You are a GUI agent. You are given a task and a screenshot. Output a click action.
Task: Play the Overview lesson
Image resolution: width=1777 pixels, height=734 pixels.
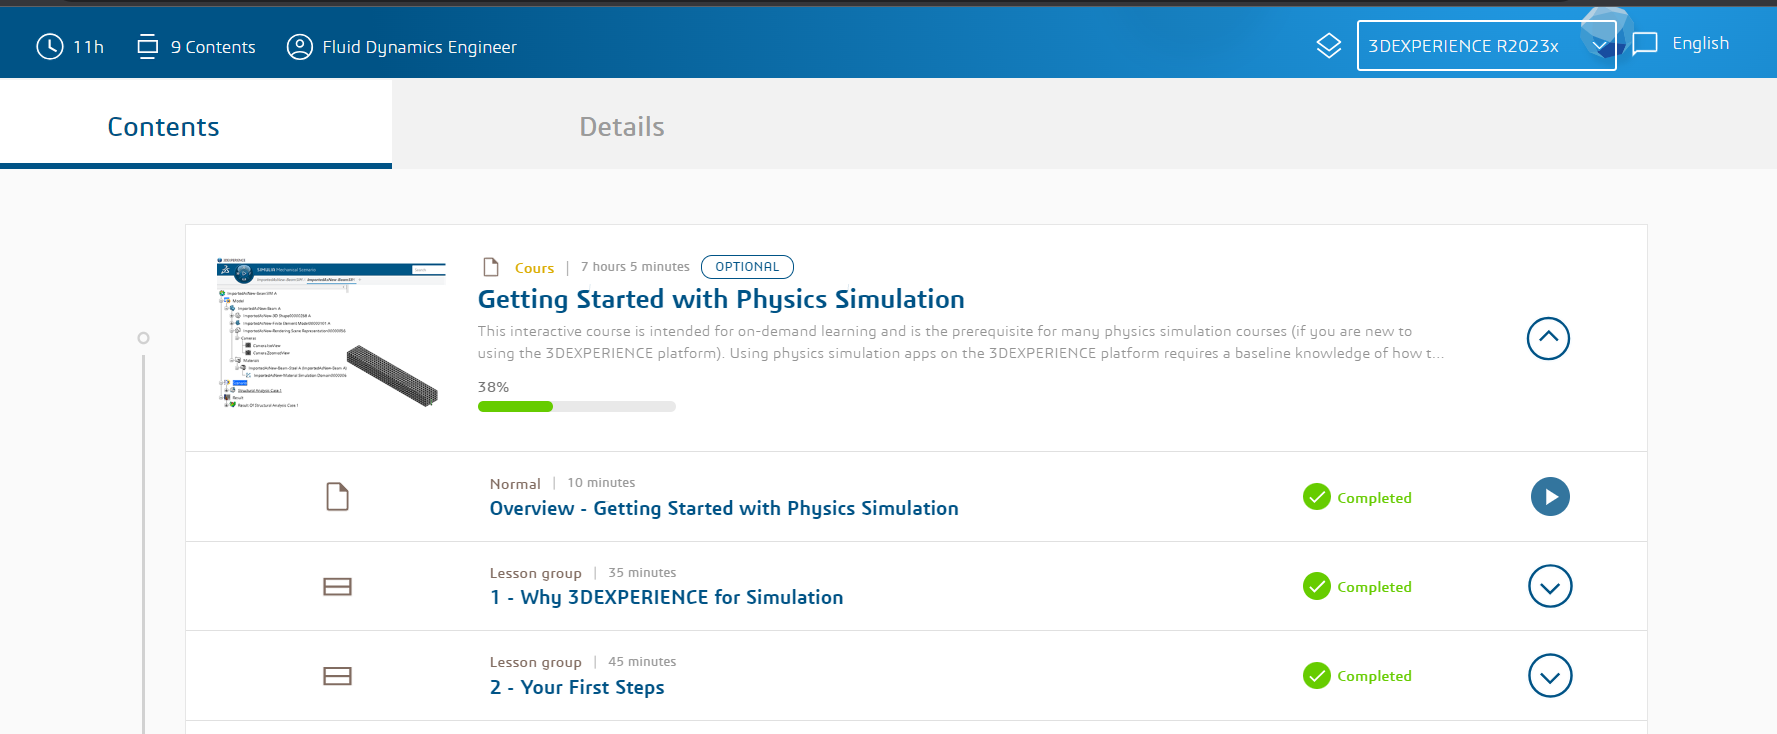1550,496
